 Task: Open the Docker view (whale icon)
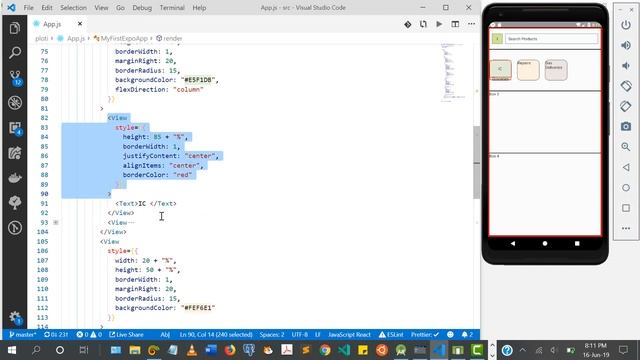coord(15,178)
